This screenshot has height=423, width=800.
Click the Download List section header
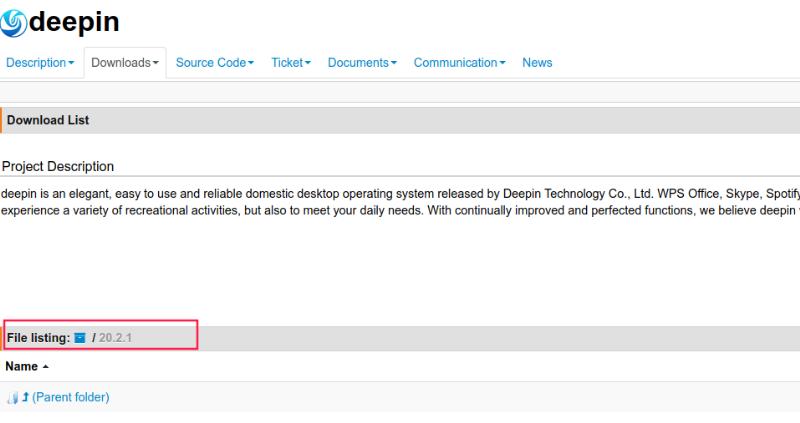click(48, 120)
